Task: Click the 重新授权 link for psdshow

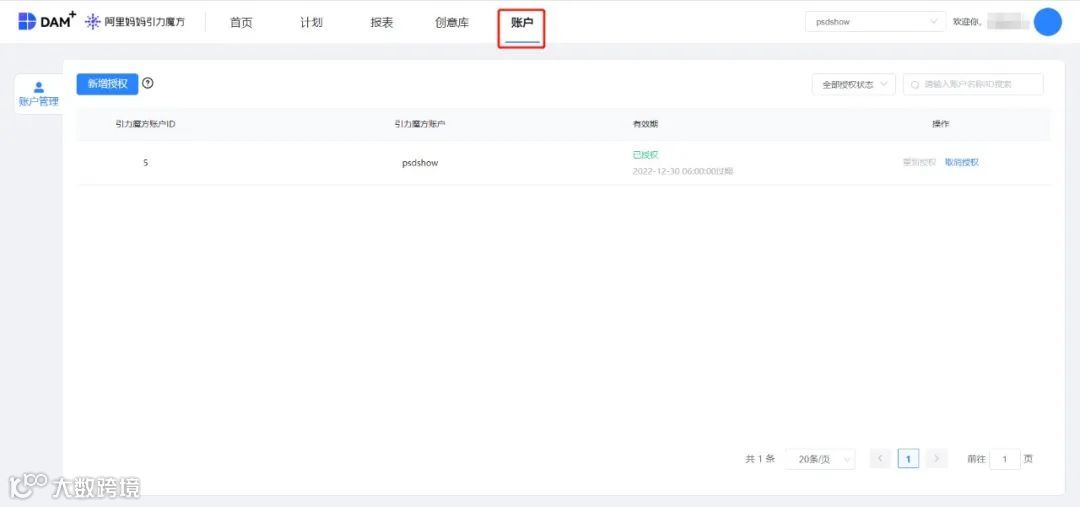Action: tap(920, 163)
